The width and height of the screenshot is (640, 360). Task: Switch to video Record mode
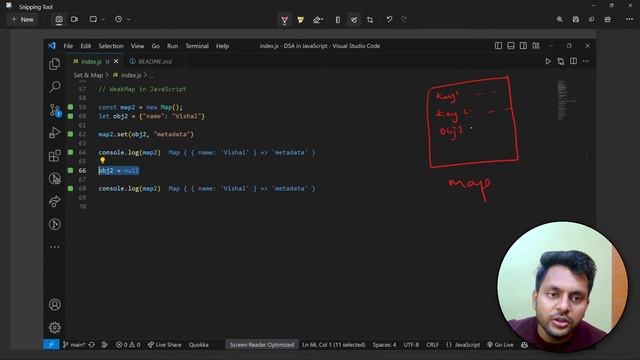point(74,19)
